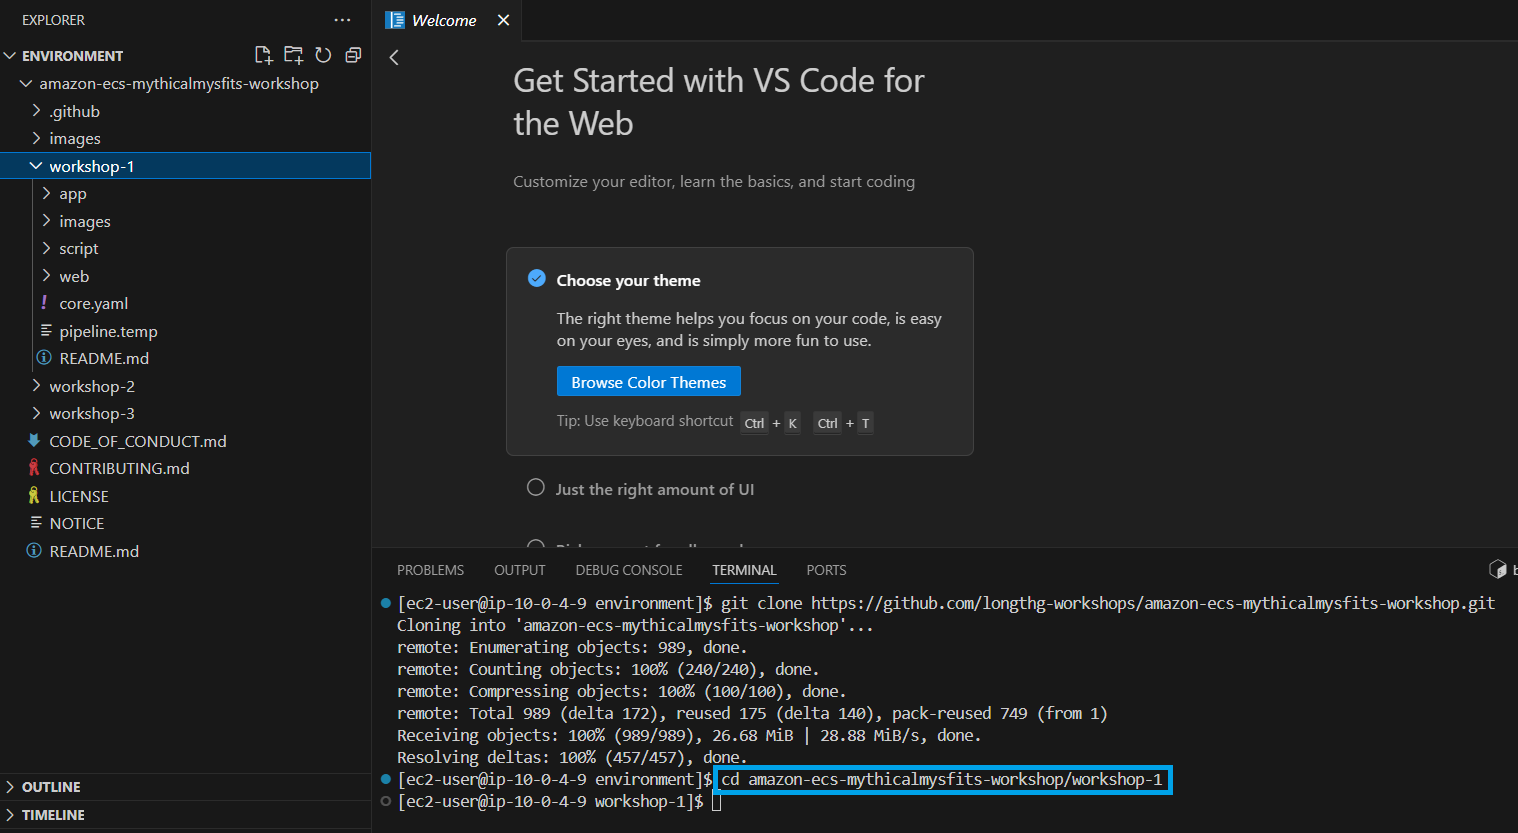Switch to the DEBUG CONSOLE tab
Image resolution: width=1518 pixels, height=833 pixels.
pos(628,570)
